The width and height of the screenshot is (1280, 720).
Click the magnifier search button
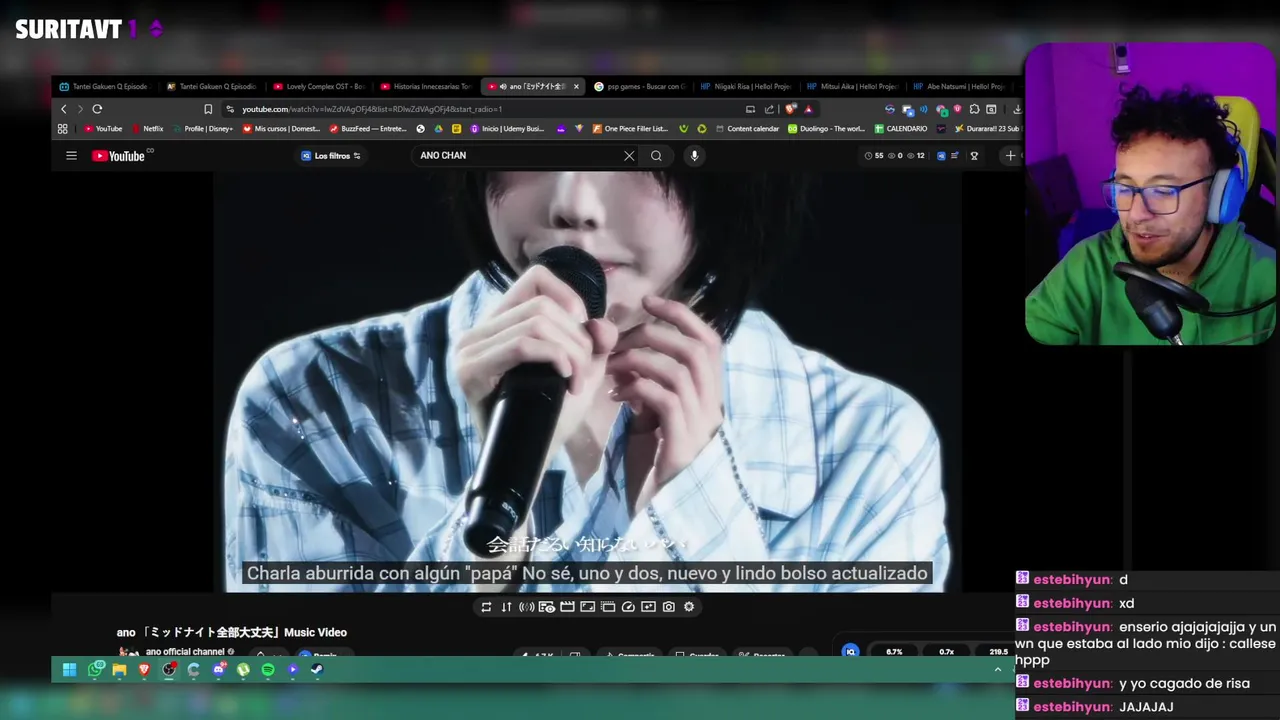coord(656,156)
